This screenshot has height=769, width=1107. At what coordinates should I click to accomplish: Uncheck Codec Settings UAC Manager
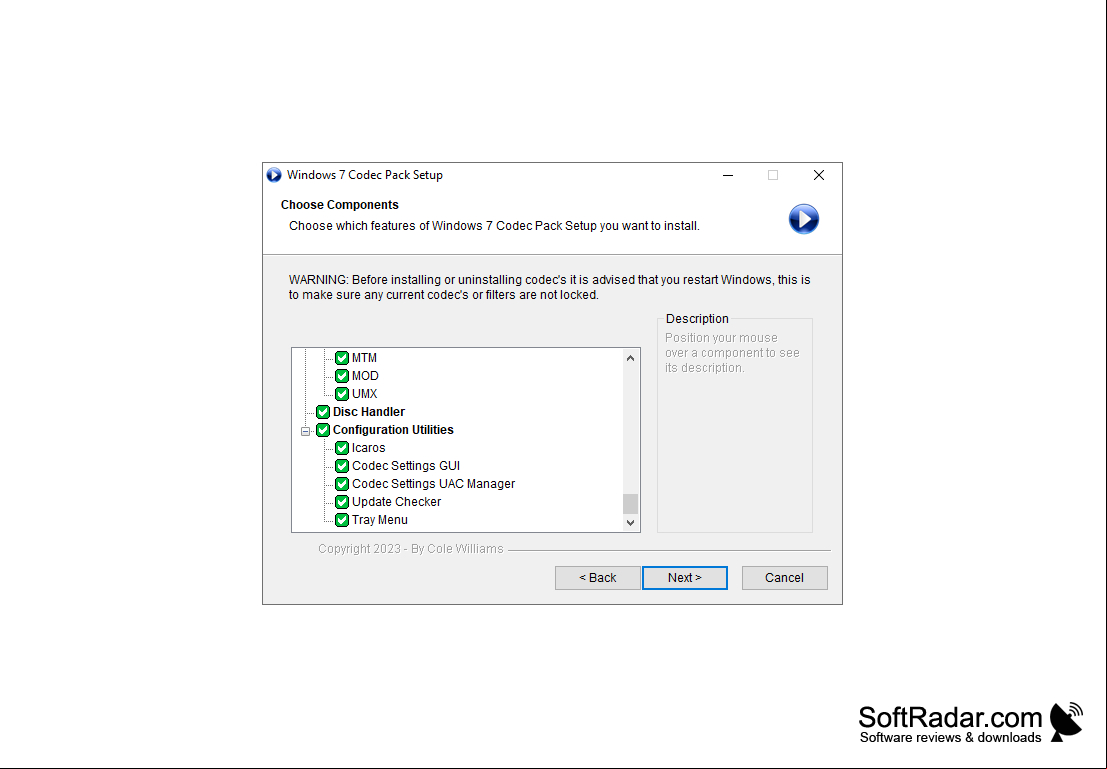(x=342, y=484)
